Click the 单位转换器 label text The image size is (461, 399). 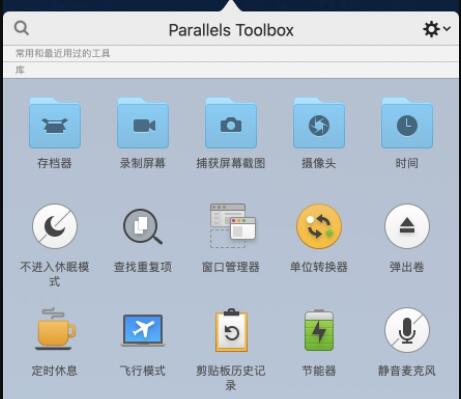pos(319,267)
